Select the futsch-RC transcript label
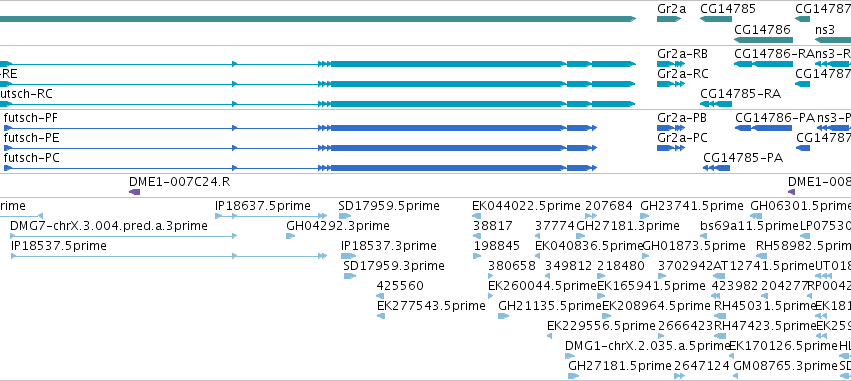The image size is (851, 381). [26, 94]
